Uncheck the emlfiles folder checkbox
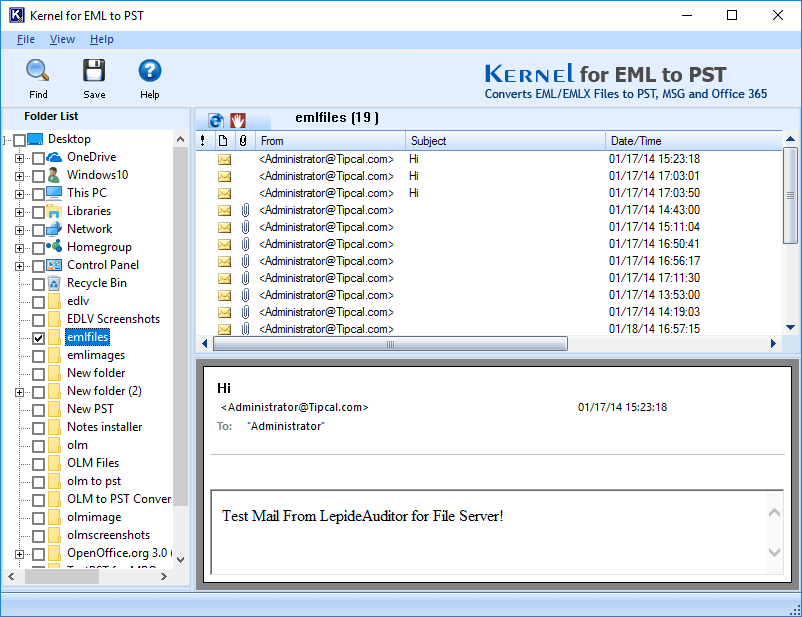 38,338
